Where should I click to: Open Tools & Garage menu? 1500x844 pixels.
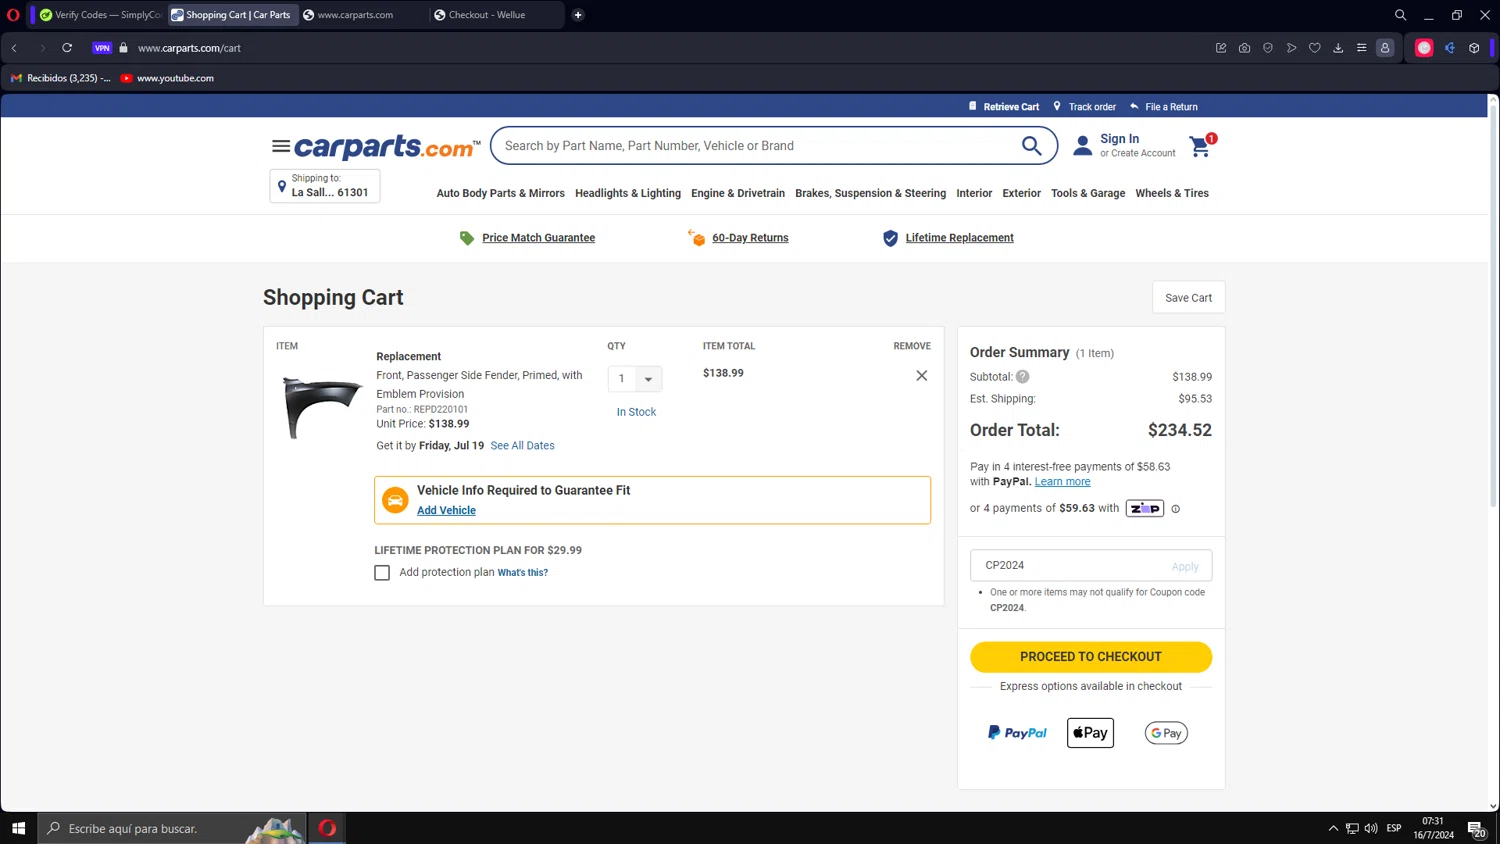tap(1088, 194)
